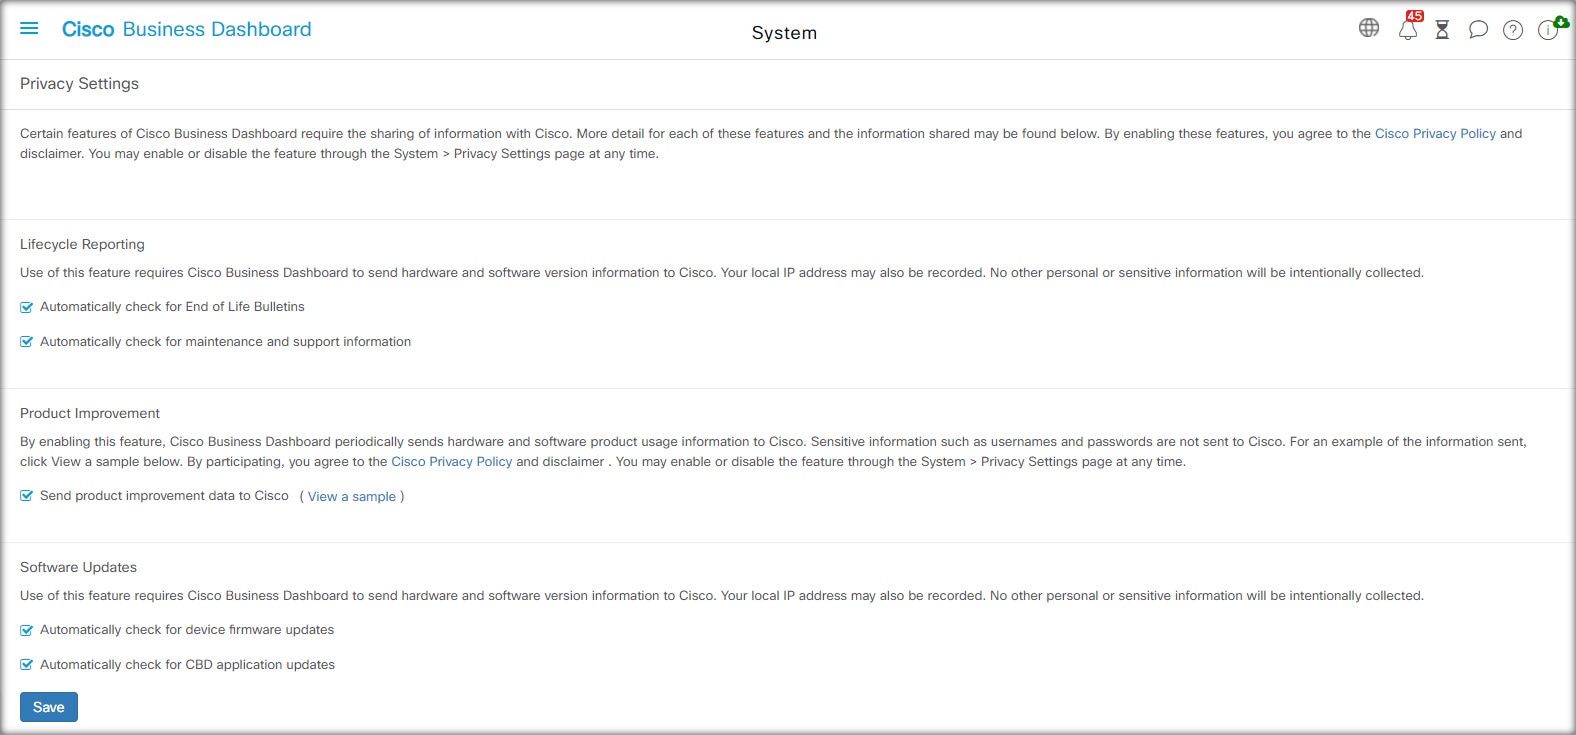Open the question mark help icon
1576x735 pixels.
click(x=1513, y=30)
